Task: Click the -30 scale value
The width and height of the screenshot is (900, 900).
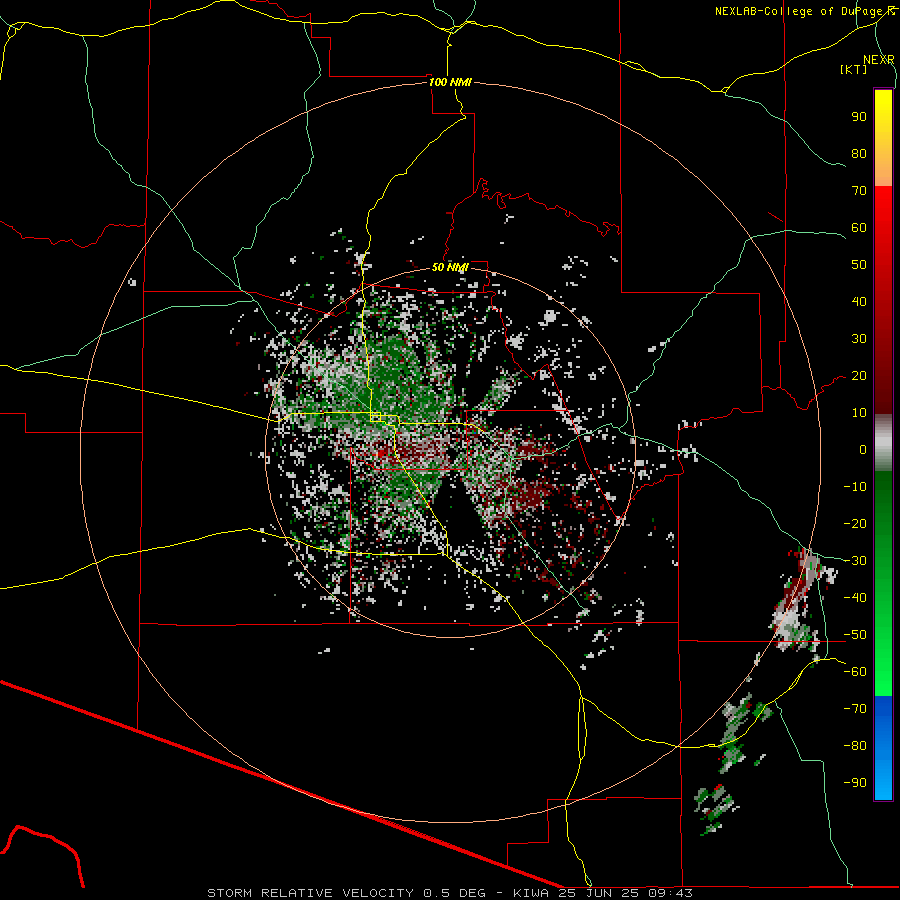Action: click(855, 561)
